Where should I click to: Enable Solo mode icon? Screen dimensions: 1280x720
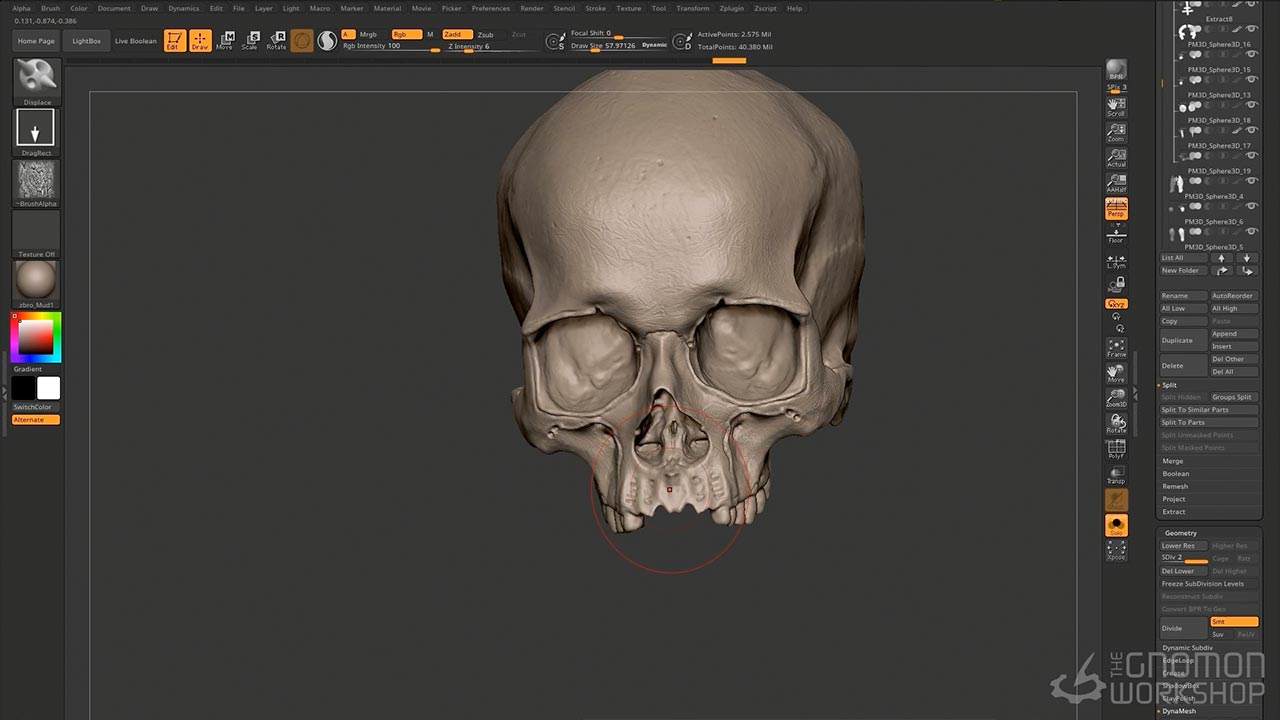click(1116, 525)
